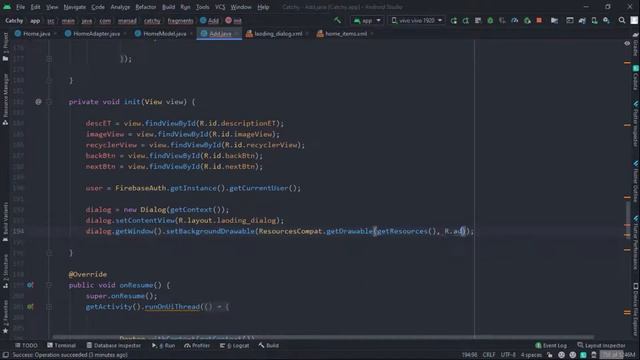The height and width of the screenshot is (360, 640).
Task: Open the Flutter Outline right side panel
Action: [635, 181]
